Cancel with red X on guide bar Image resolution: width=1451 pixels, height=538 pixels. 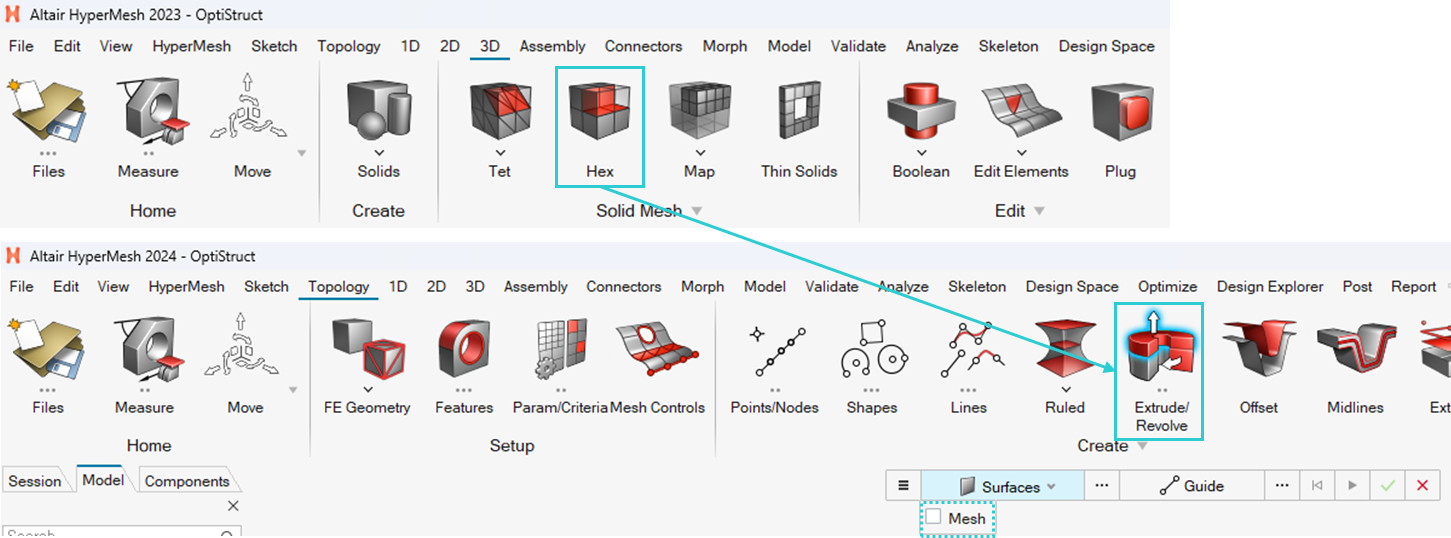point(1422,486)
